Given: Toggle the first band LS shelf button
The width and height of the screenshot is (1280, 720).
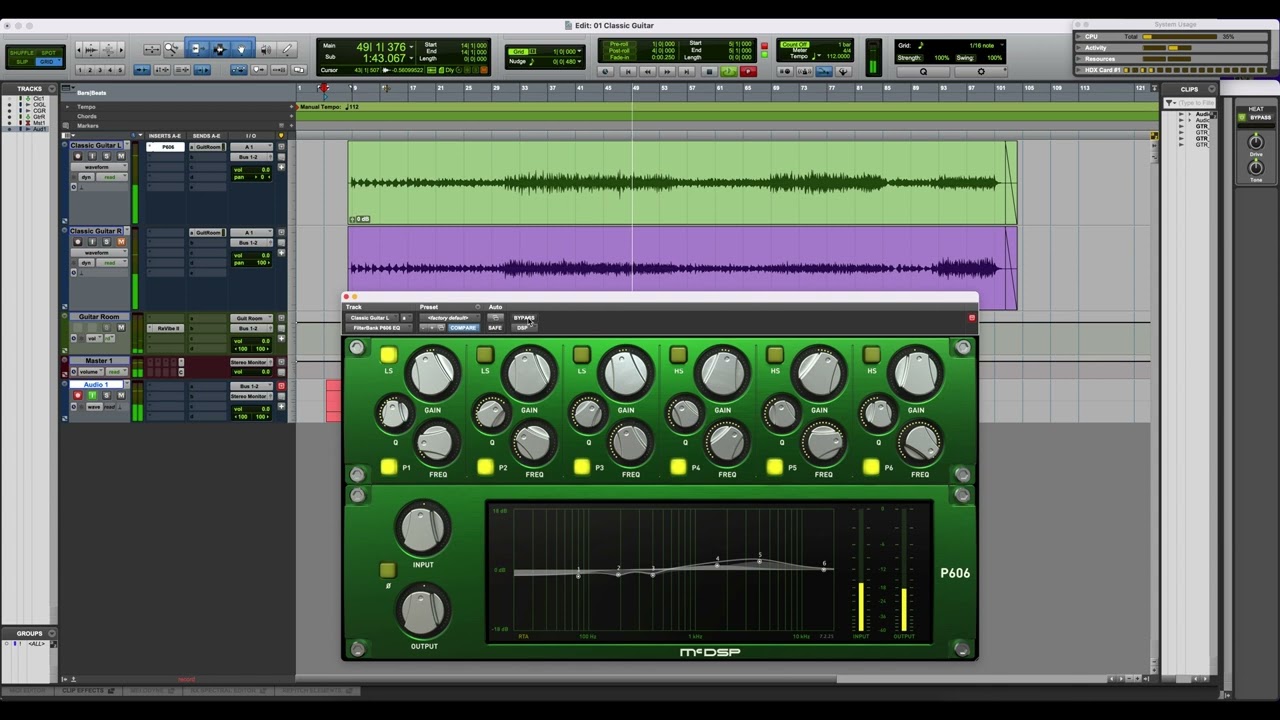Looking at the screenshot, I should (388, 354).
